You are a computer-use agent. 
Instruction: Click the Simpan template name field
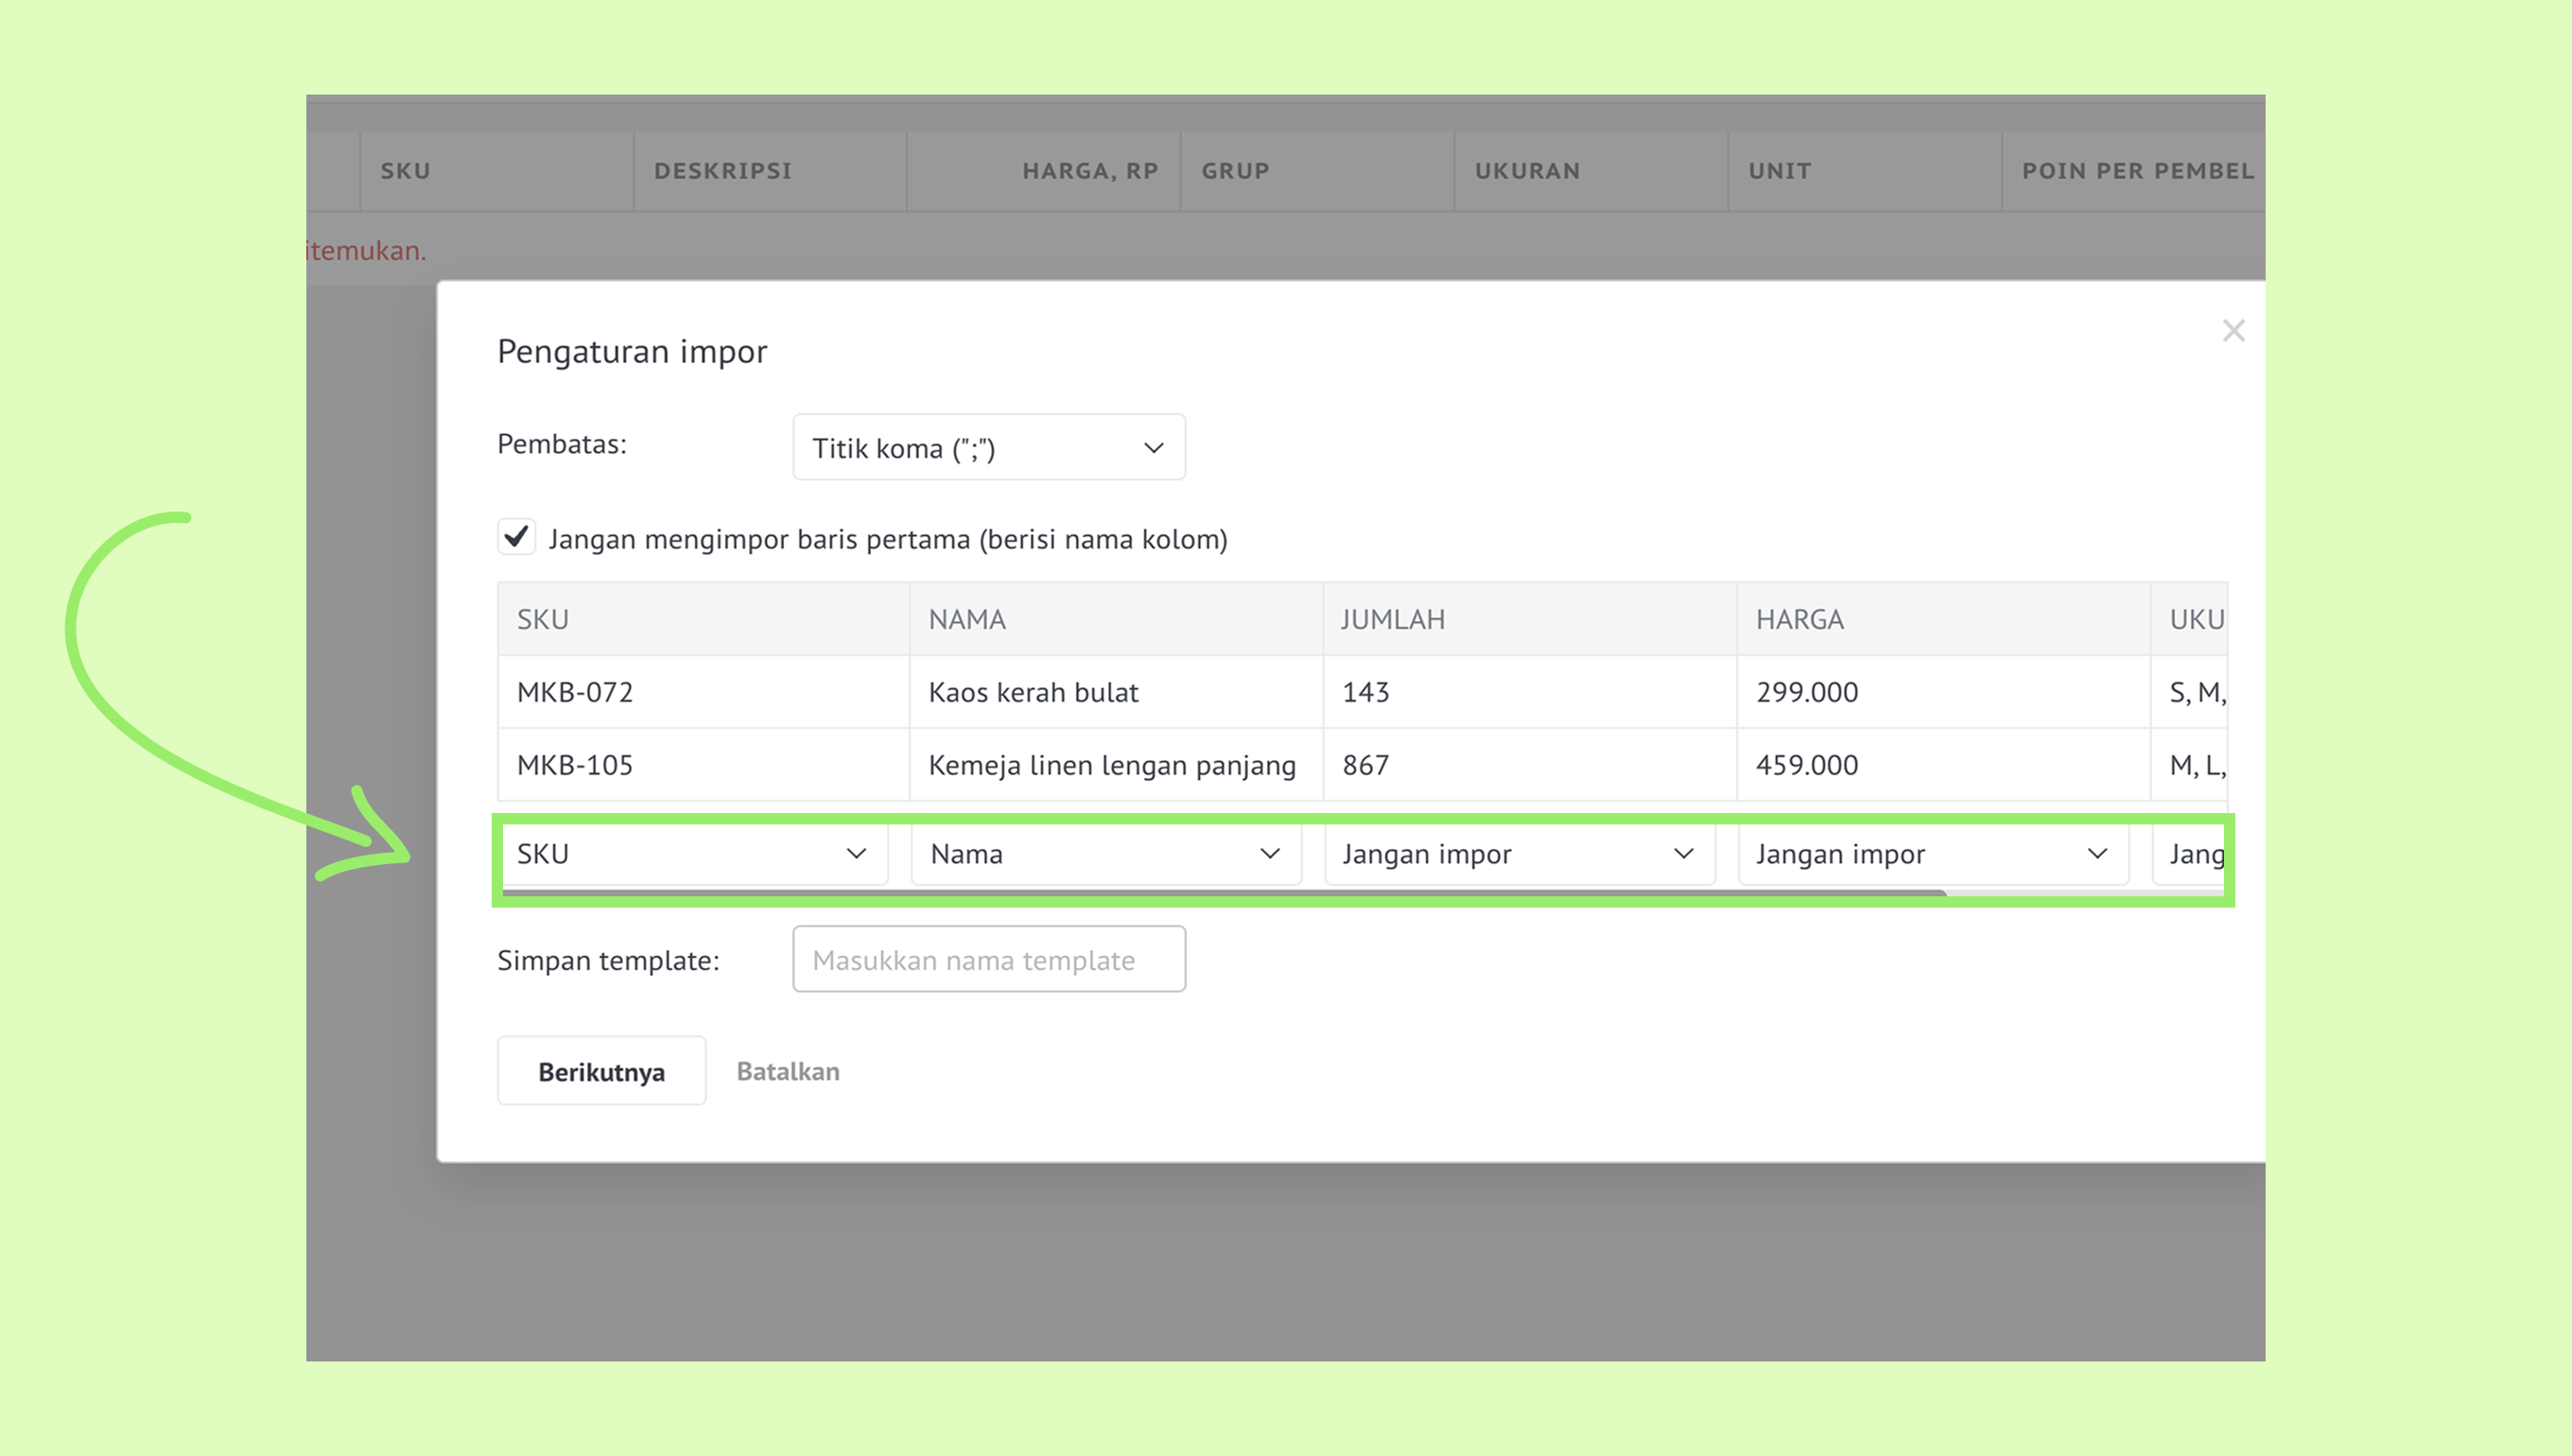click(x=988, y=959)
